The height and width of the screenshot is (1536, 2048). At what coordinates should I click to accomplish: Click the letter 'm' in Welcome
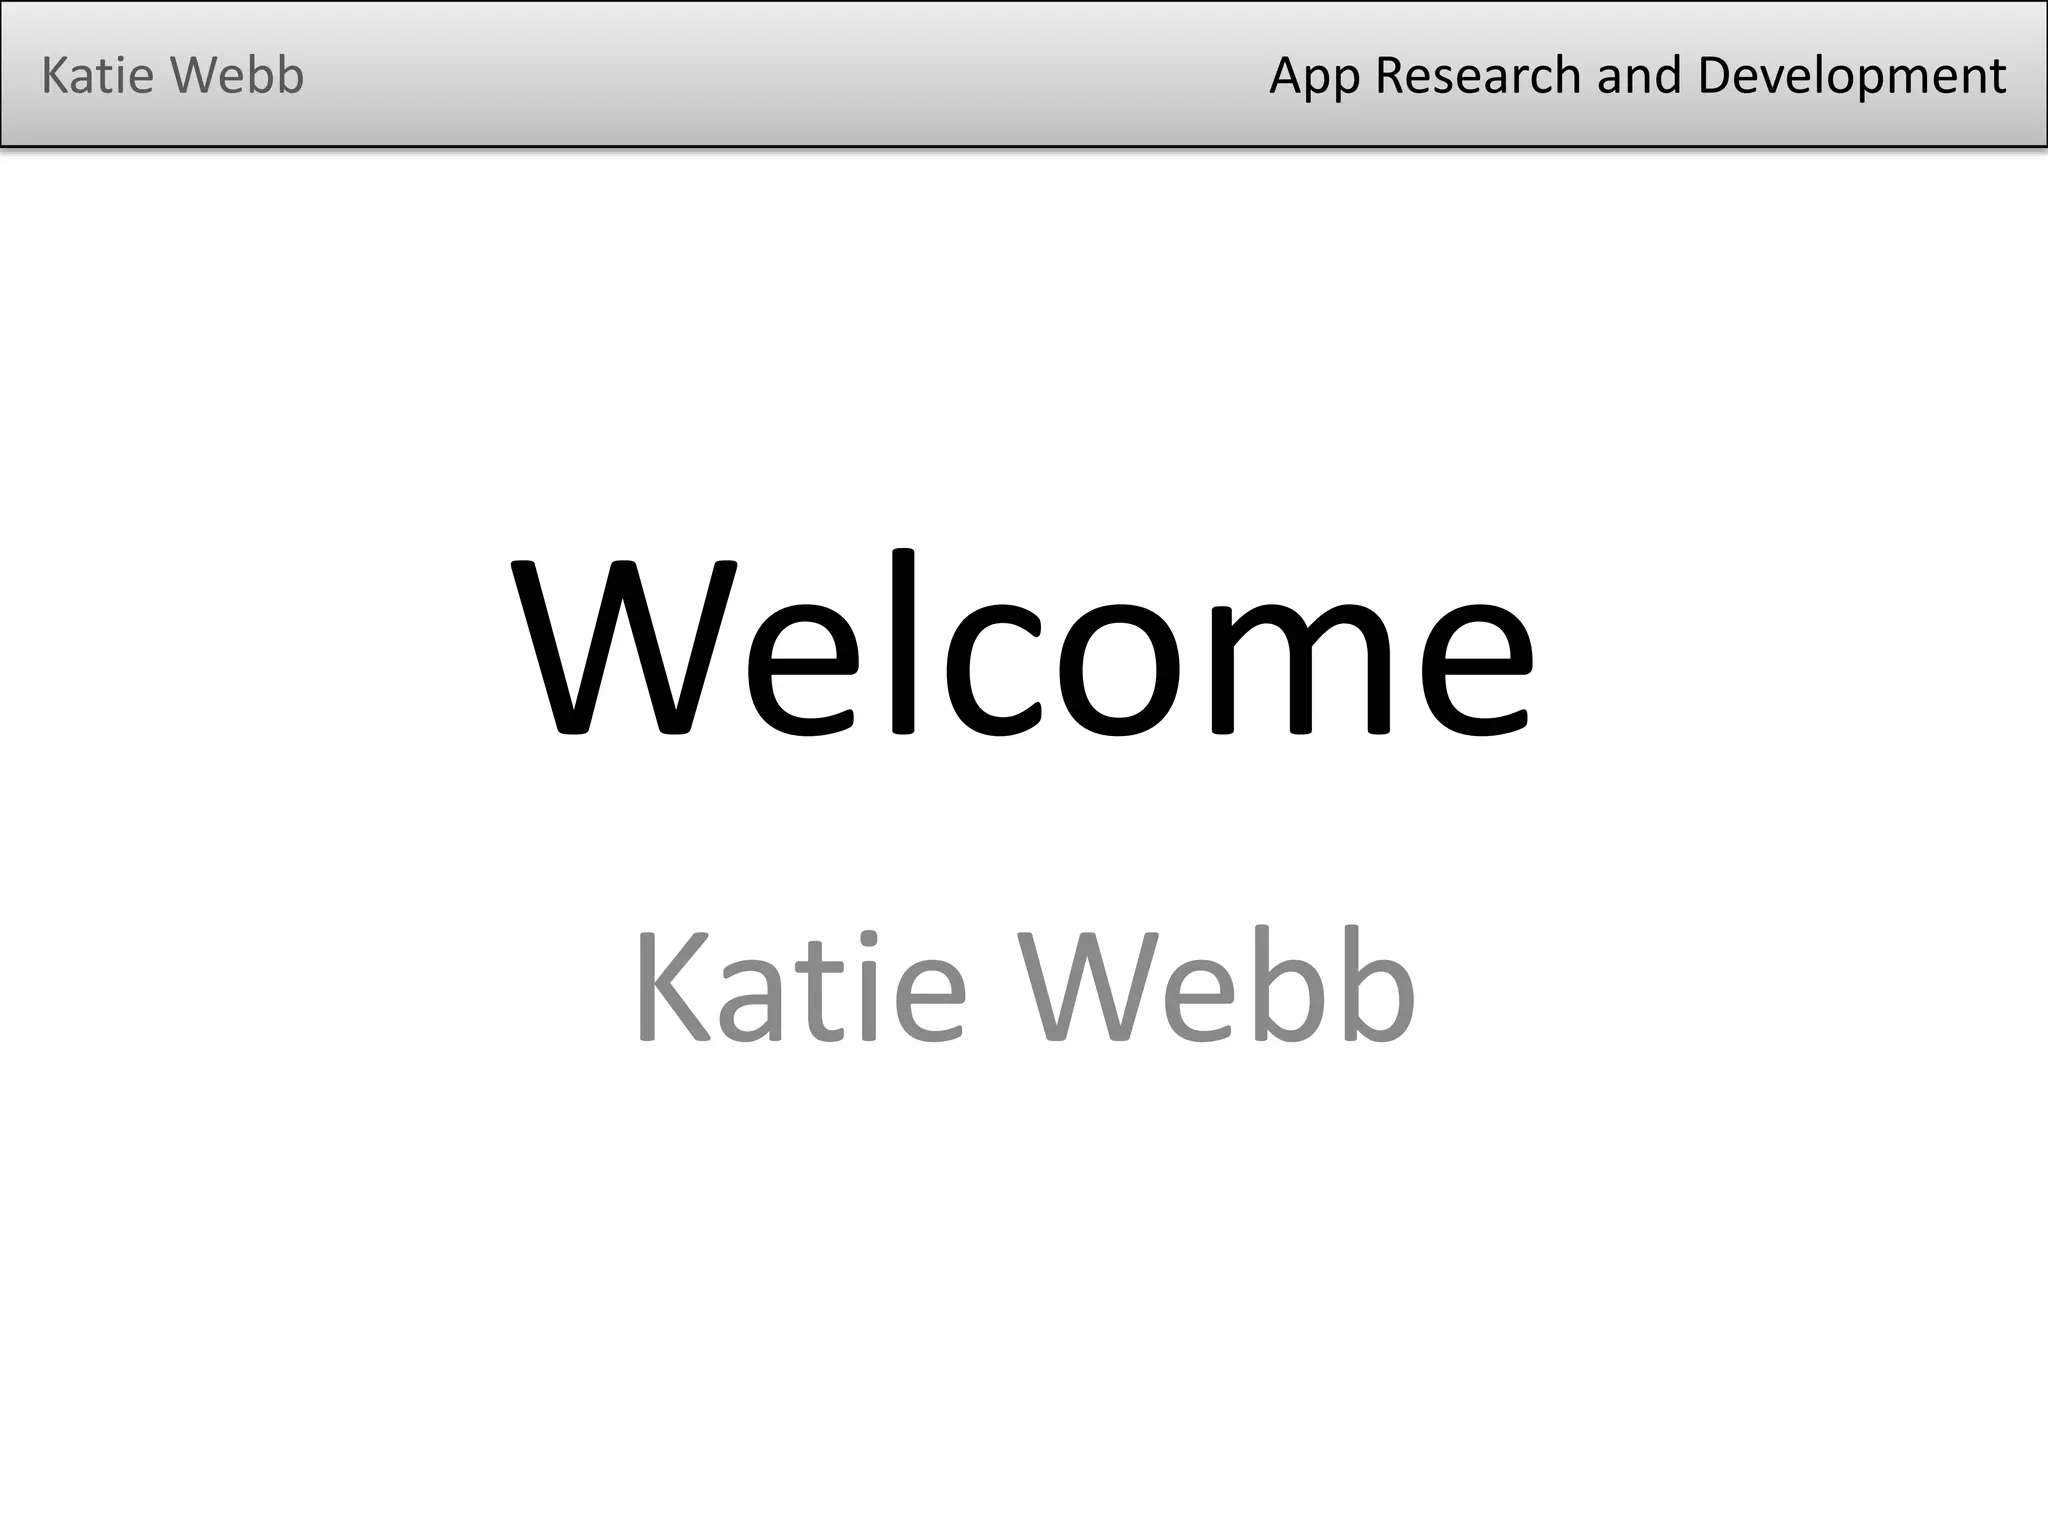coord(1300,668)
